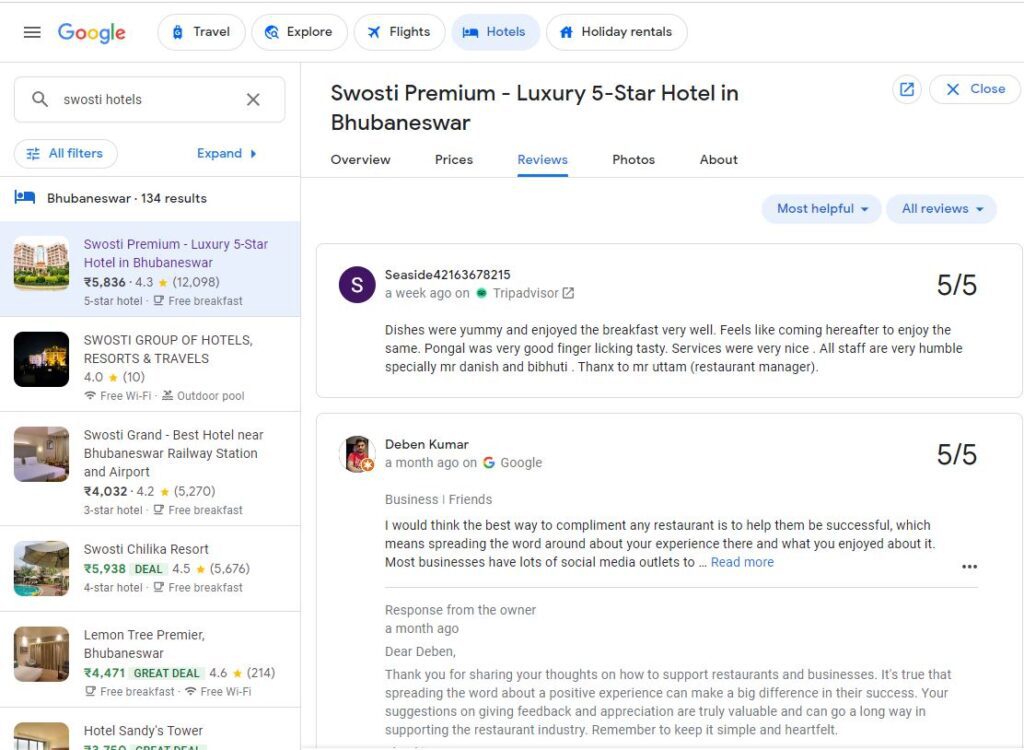Viewport: 1024px width, 750px height.
Task: Expand the results panel
Action: 226,154
